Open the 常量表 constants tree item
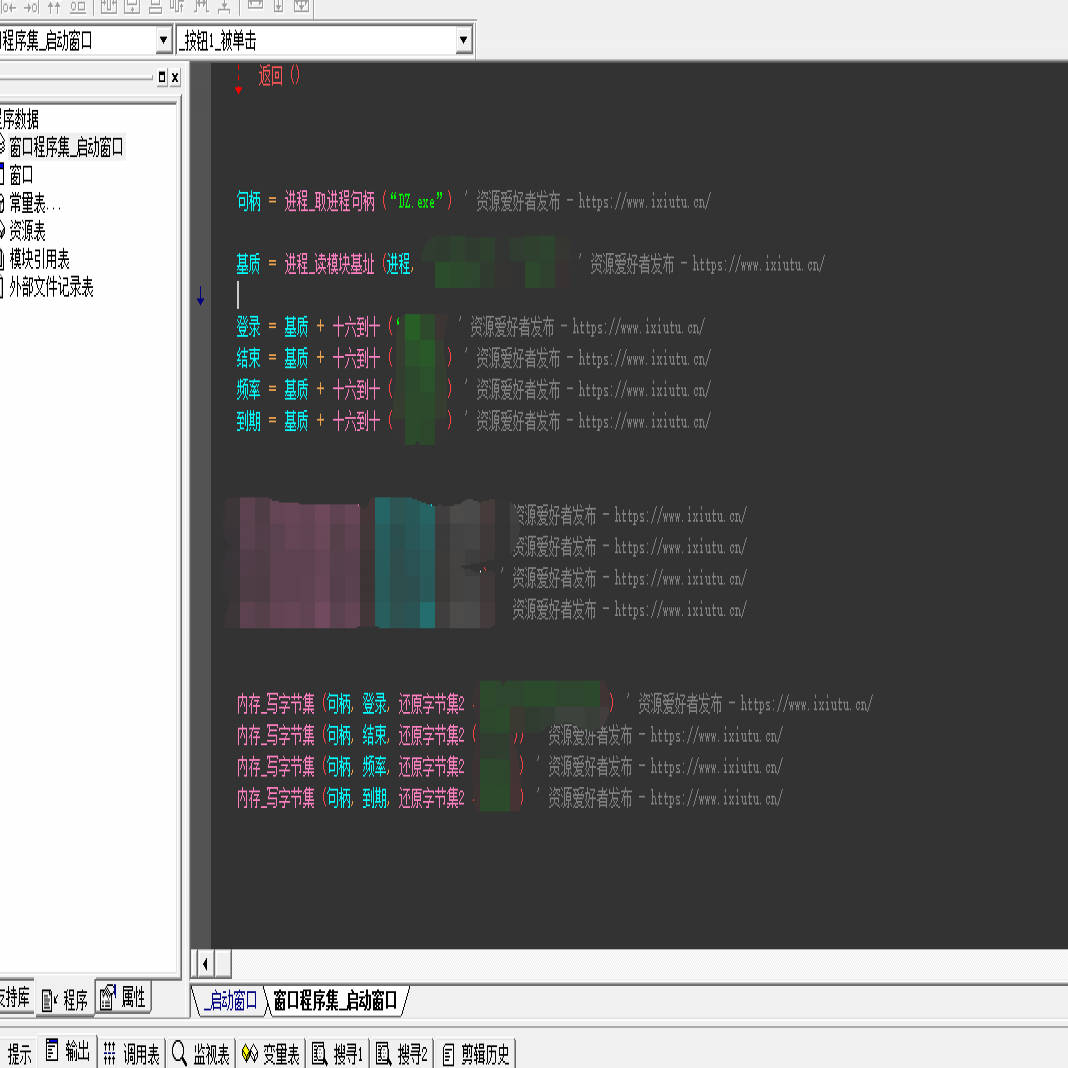 click(x=36, y=204)
